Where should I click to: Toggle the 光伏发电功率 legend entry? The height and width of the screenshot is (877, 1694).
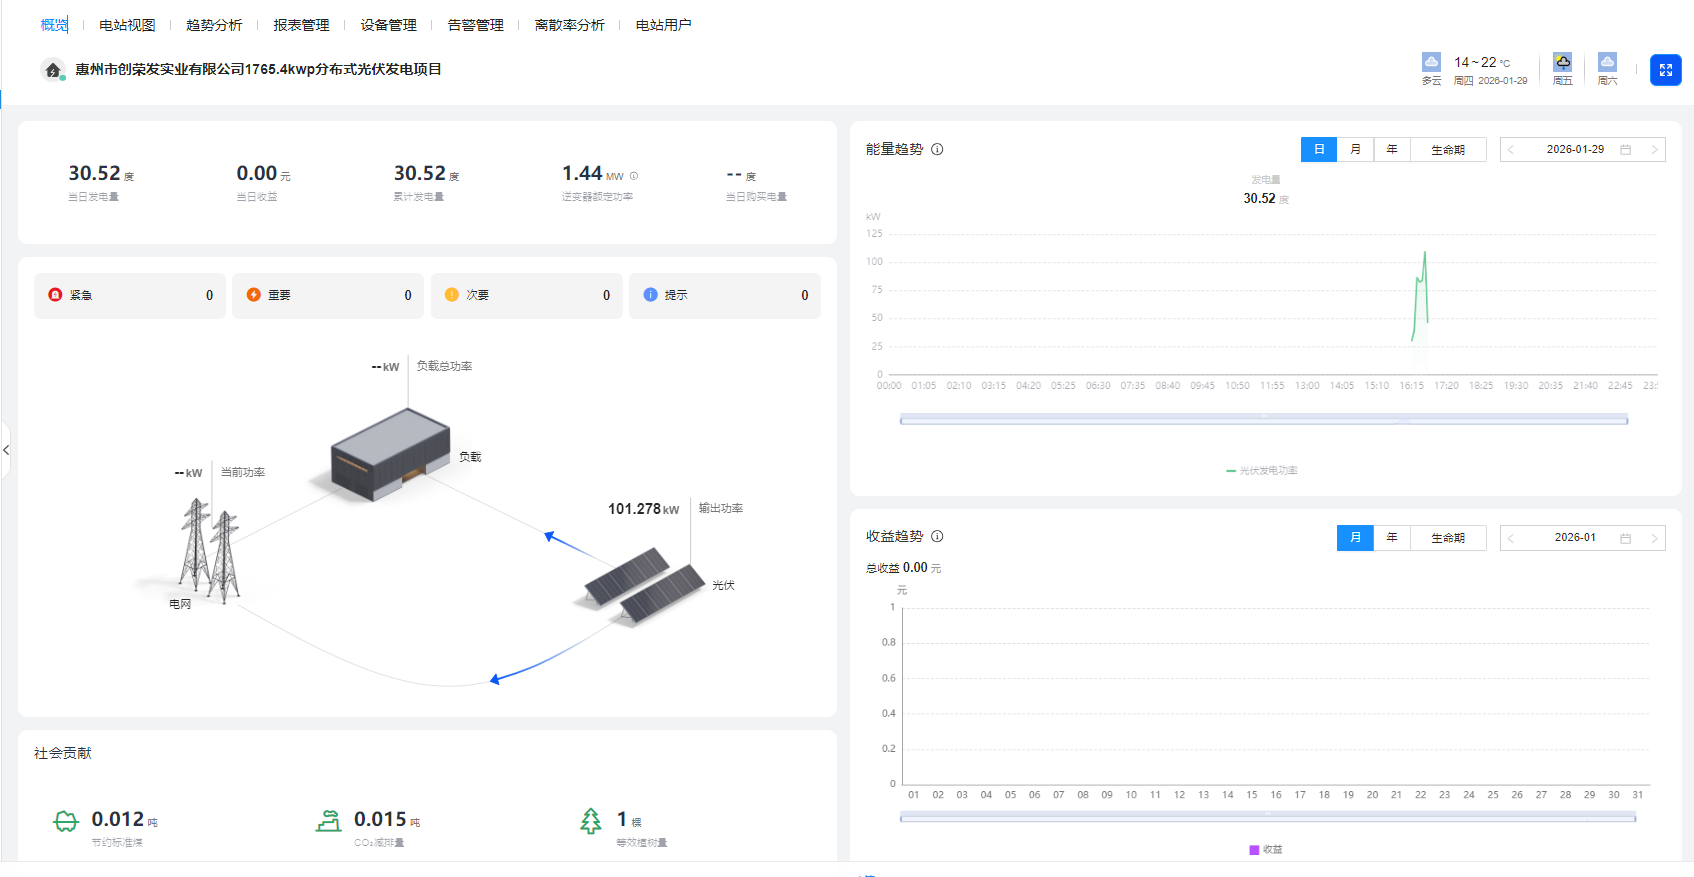pyautogui.click(x=1262, y=471)
